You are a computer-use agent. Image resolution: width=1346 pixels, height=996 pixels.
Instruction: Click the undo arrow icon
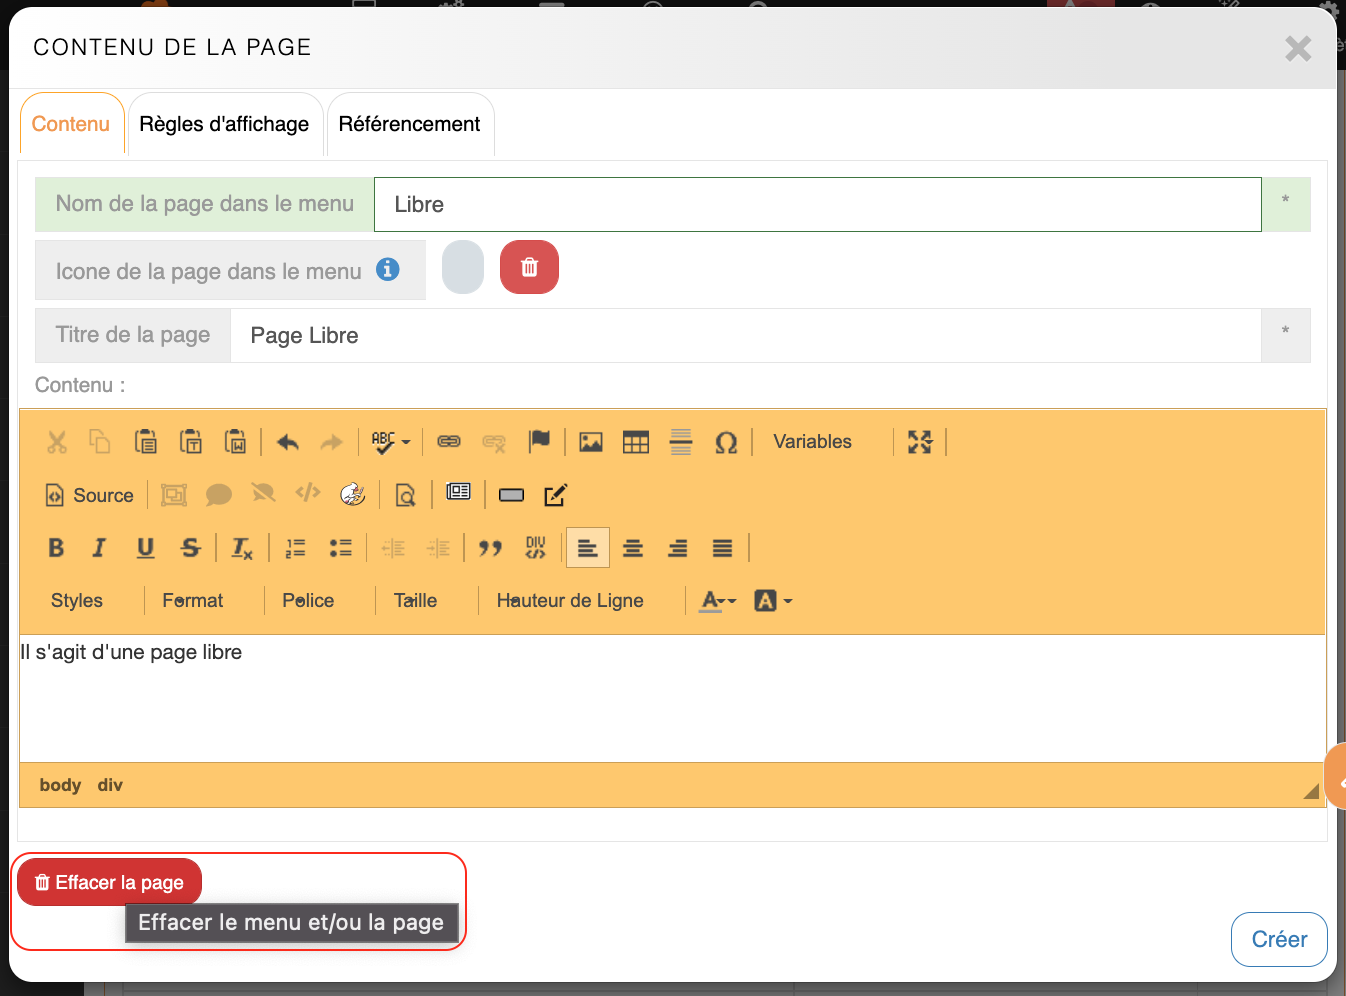click(x=288, y=442)
